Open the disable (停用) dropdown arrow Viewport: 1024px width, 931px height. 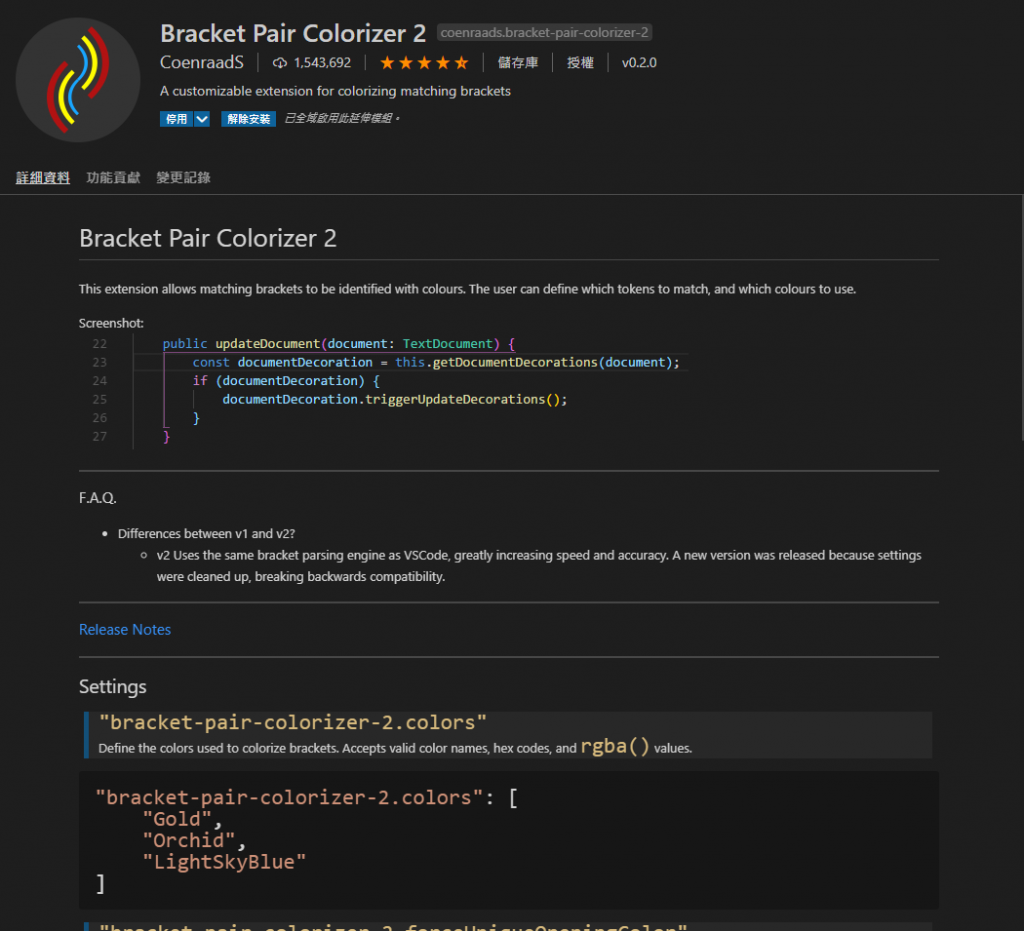[x=202, y=119]
